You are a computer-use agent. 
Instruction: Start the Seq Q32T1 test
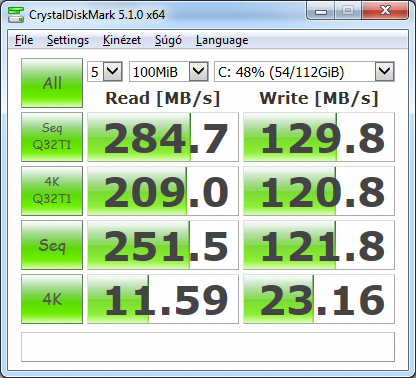pos(52,137)
